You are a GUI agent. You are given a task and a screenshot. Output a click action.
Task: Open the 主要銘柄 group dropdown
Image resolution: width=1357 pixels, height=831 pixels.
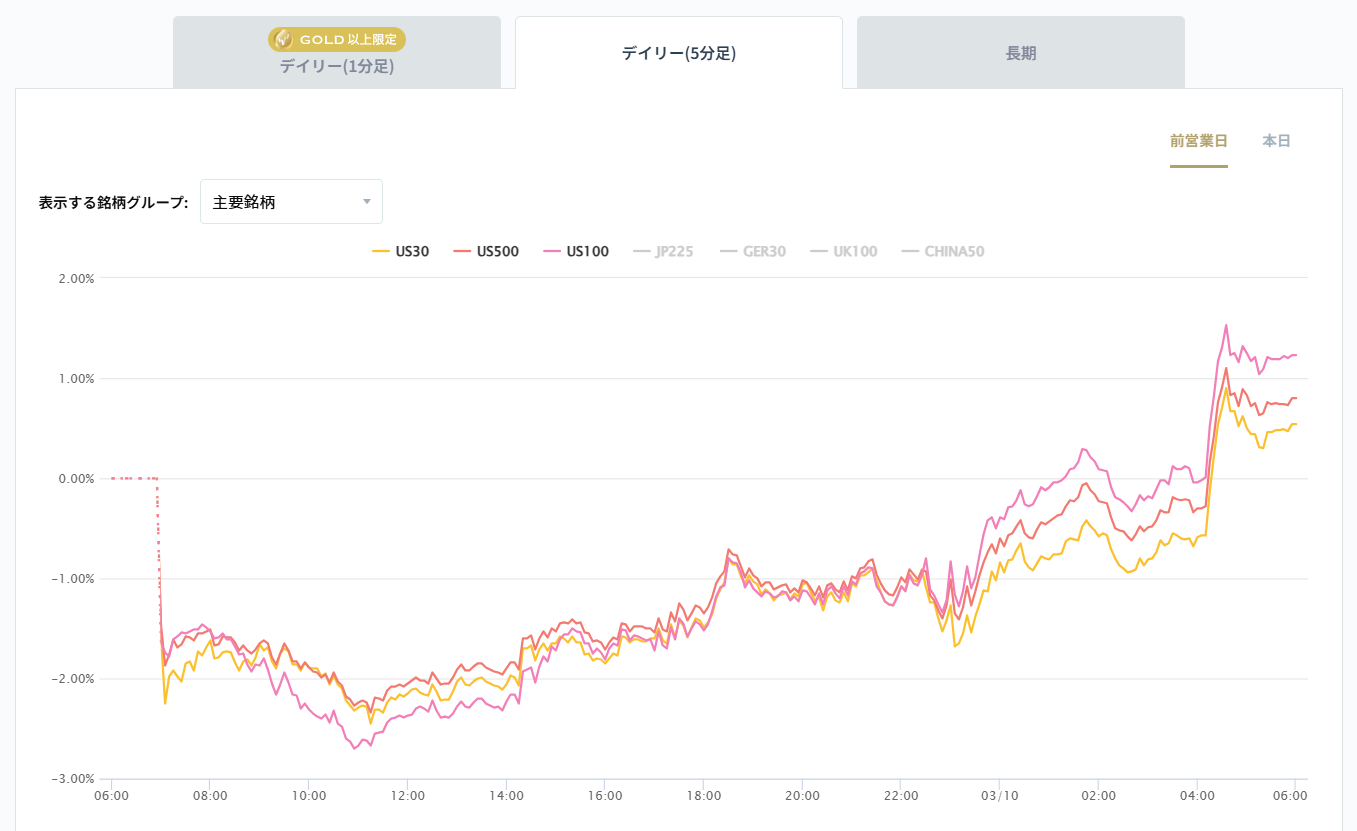click(x=291, y=202)
